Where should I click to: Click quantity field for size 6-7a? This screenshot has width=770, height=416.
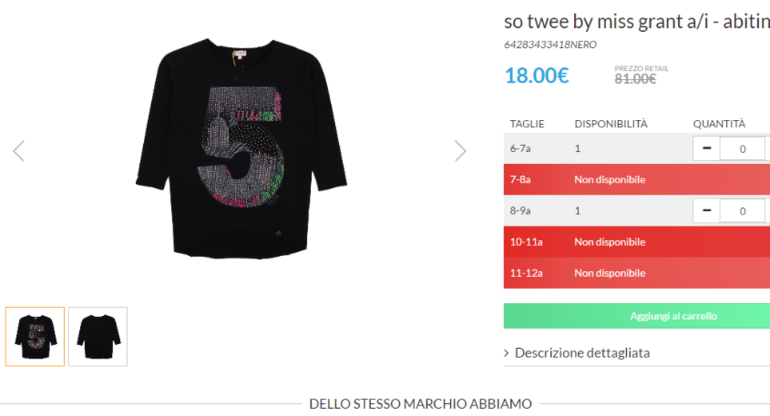[x=742, y=148]
